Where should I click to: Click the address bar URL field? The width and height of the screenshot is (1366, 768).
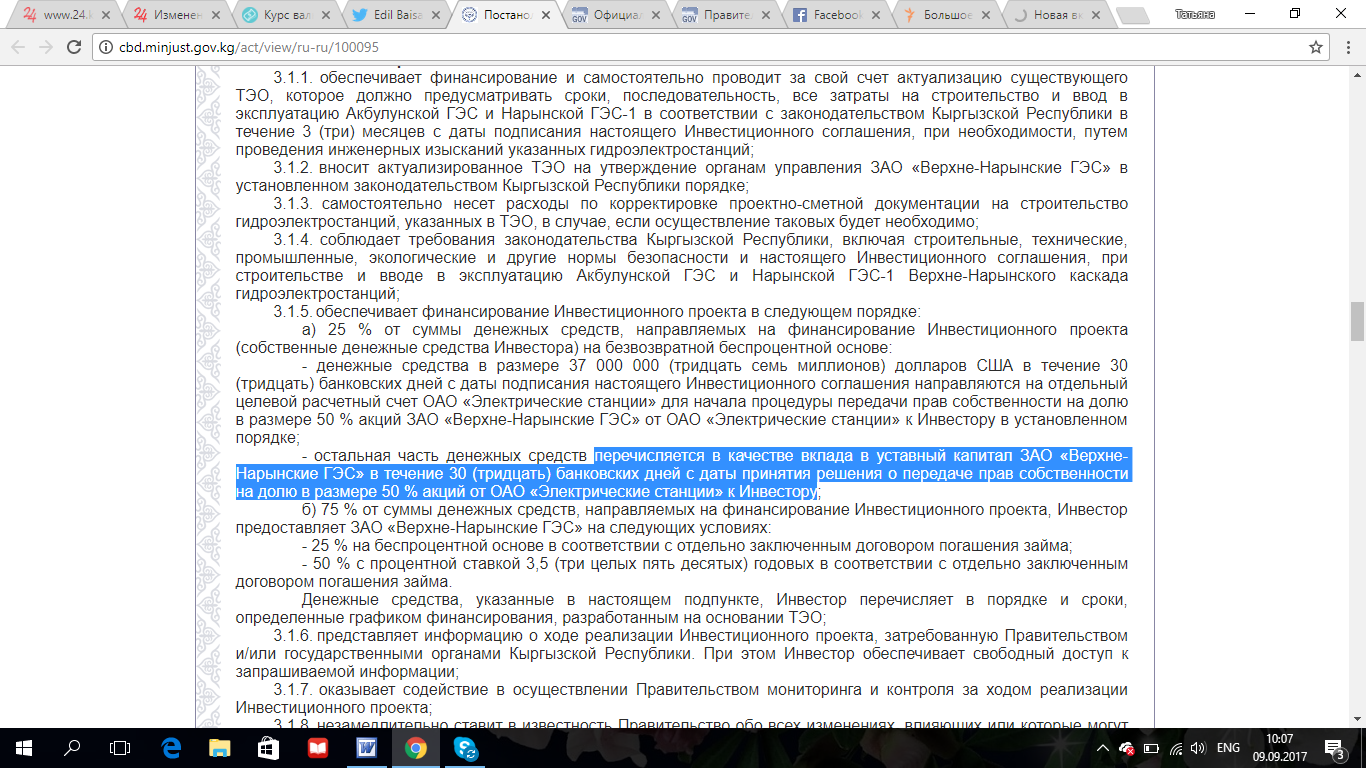coord(600,47)
